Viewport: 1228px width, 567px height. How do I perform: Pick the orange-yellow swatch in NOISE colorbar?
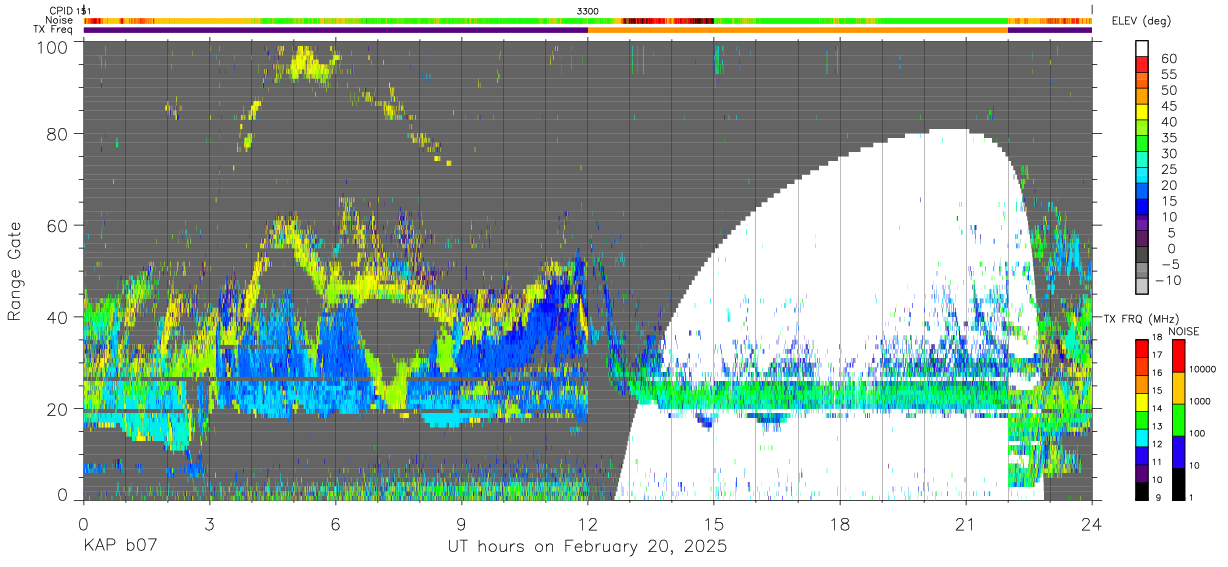tap(1178, 387)
